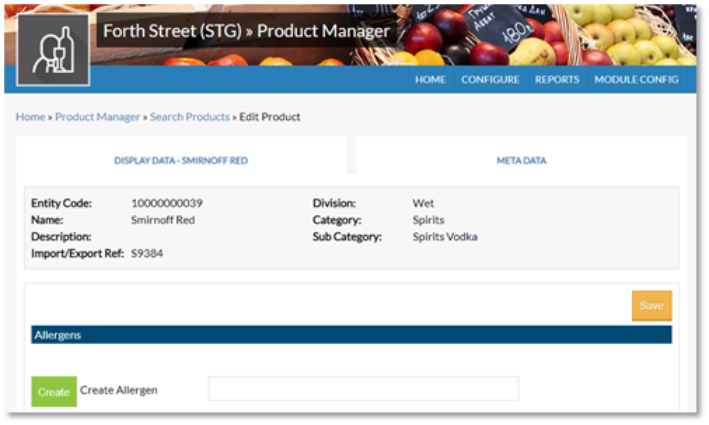Return to Search Products breadcrumb
This screenshot has height=425, width=709.
[x=190, y=117]
